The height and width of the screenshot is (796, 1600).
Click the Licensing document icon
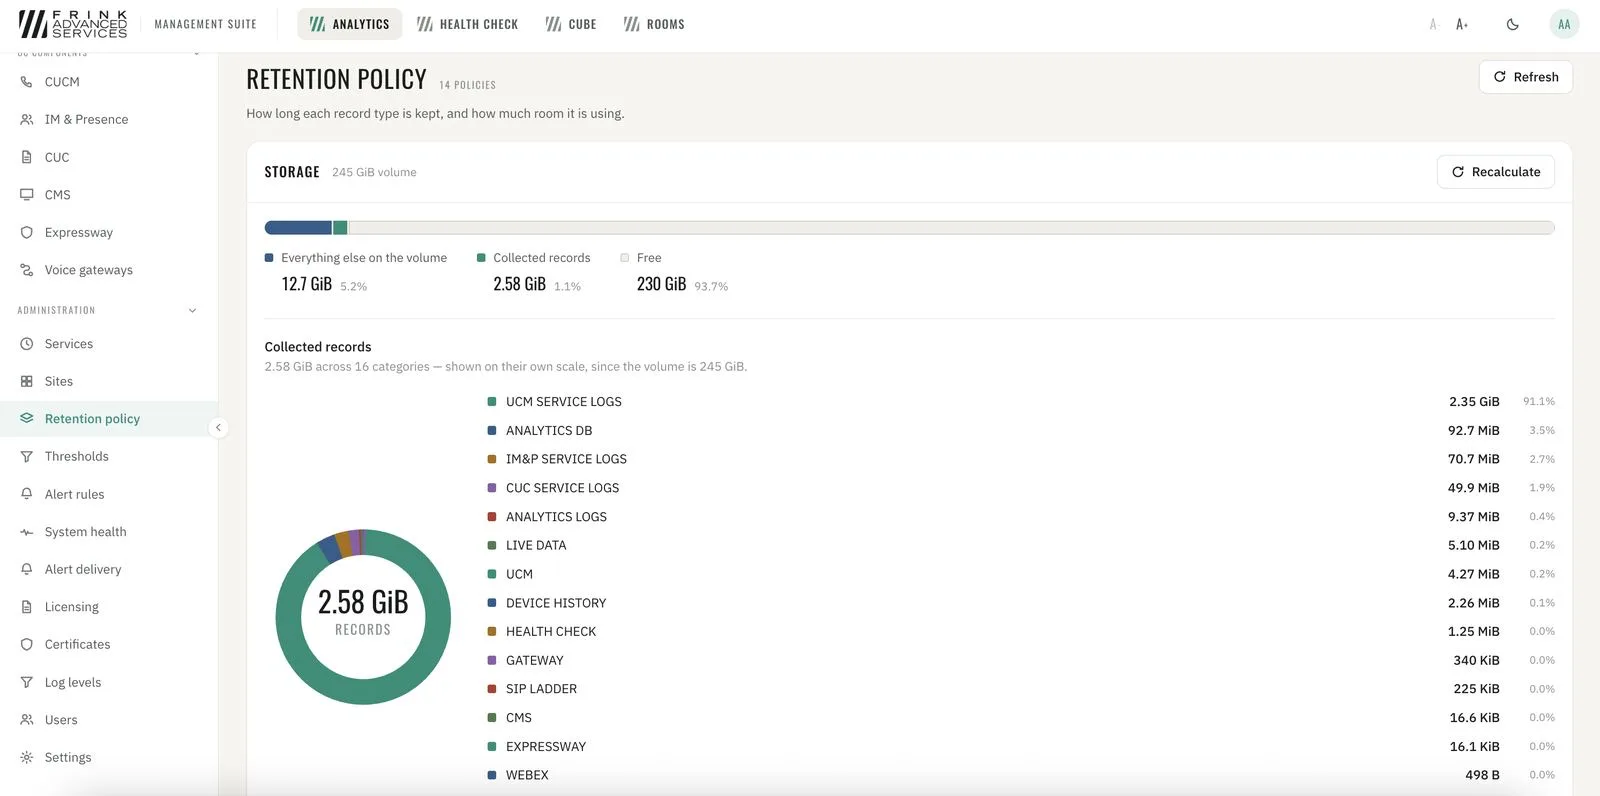point(27,607)
